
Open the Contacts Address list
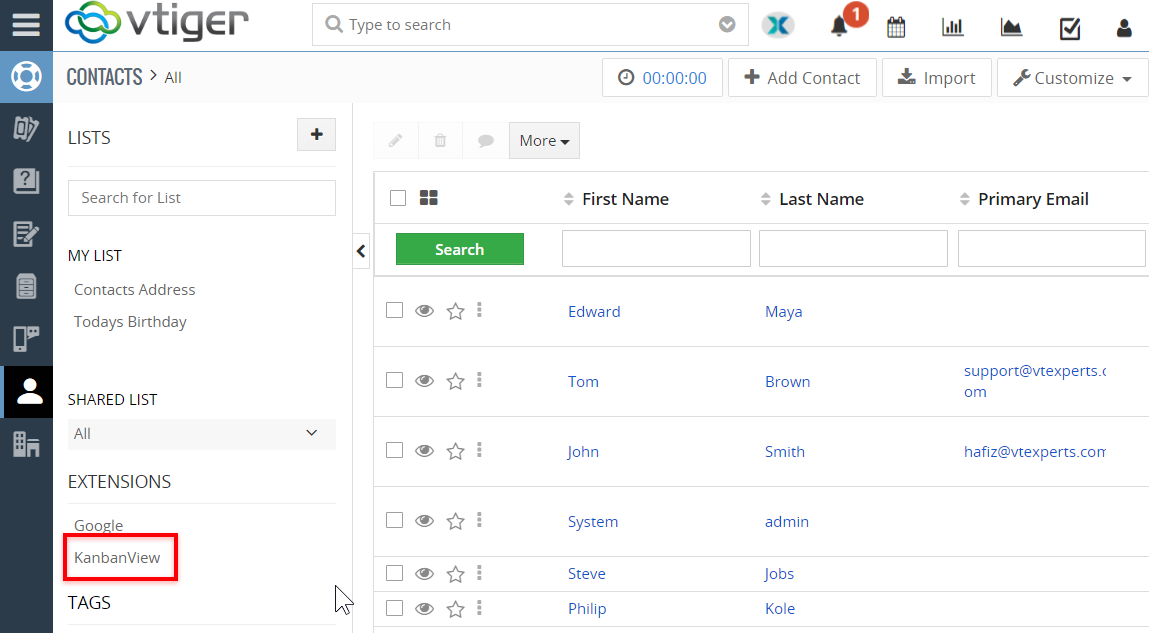click(135, 289)
